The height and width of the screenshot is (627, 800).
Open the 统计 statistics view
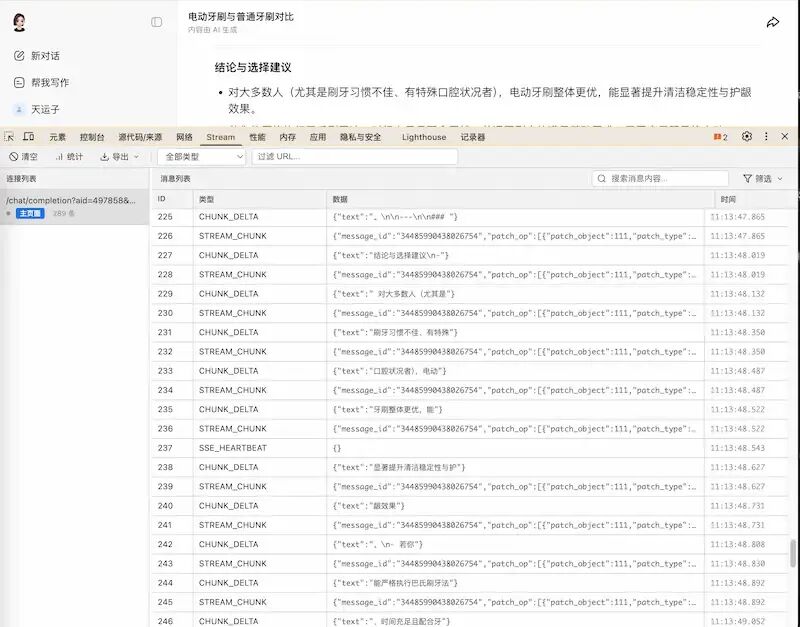69,157
